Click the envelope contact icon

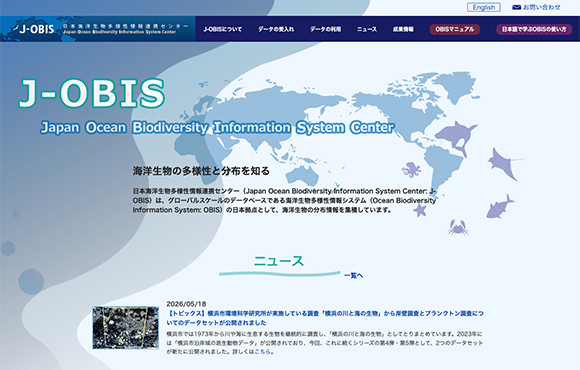point(516,7)
